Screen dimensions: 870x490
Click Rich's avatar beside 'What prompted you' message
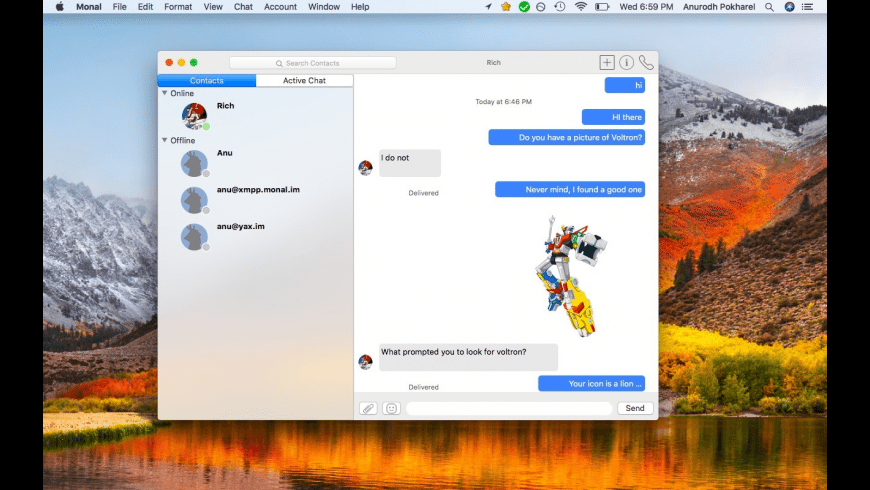[x=365, y=362]
